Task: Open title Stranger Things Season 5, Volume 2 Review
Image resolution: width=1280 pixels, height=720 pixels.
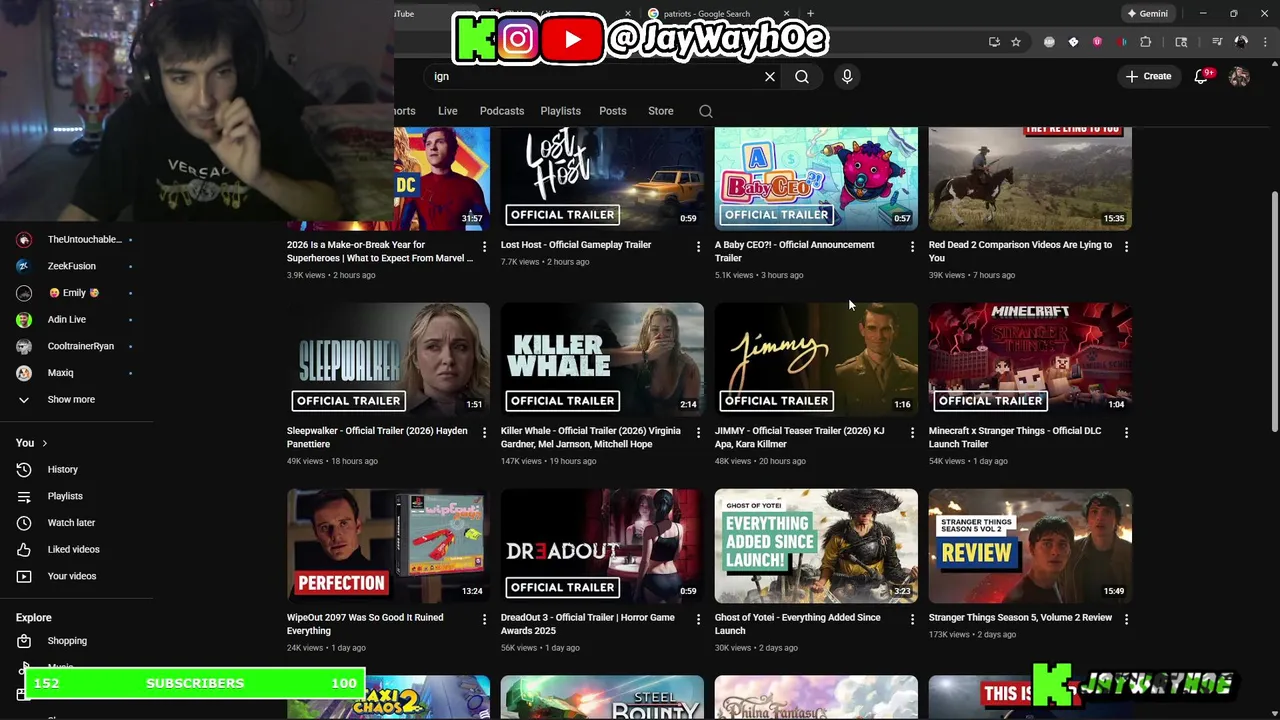Action: [x=1020, y=618]
